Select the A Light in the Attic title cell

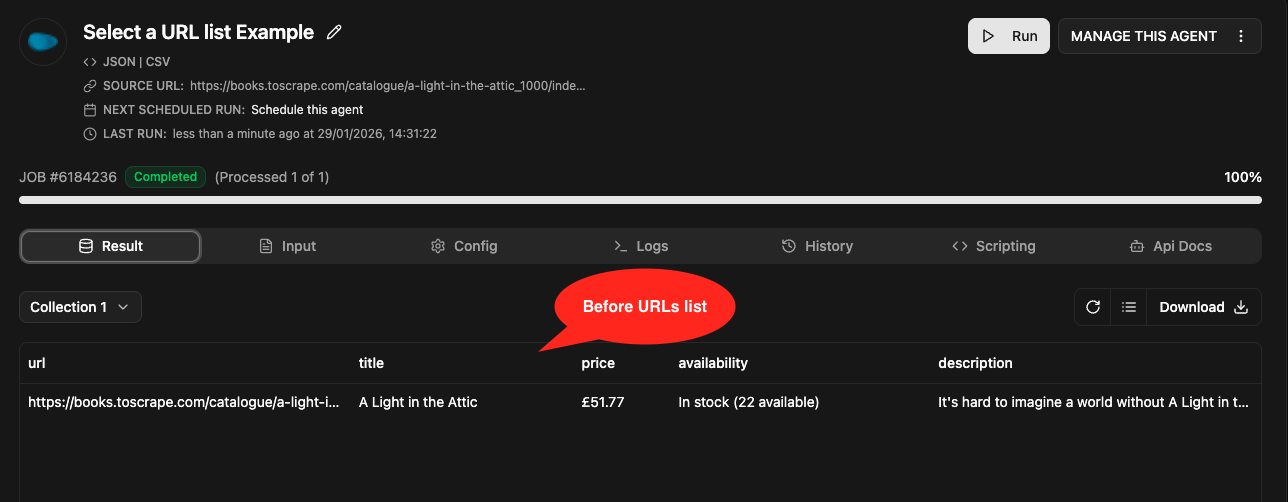click(418, 402)
